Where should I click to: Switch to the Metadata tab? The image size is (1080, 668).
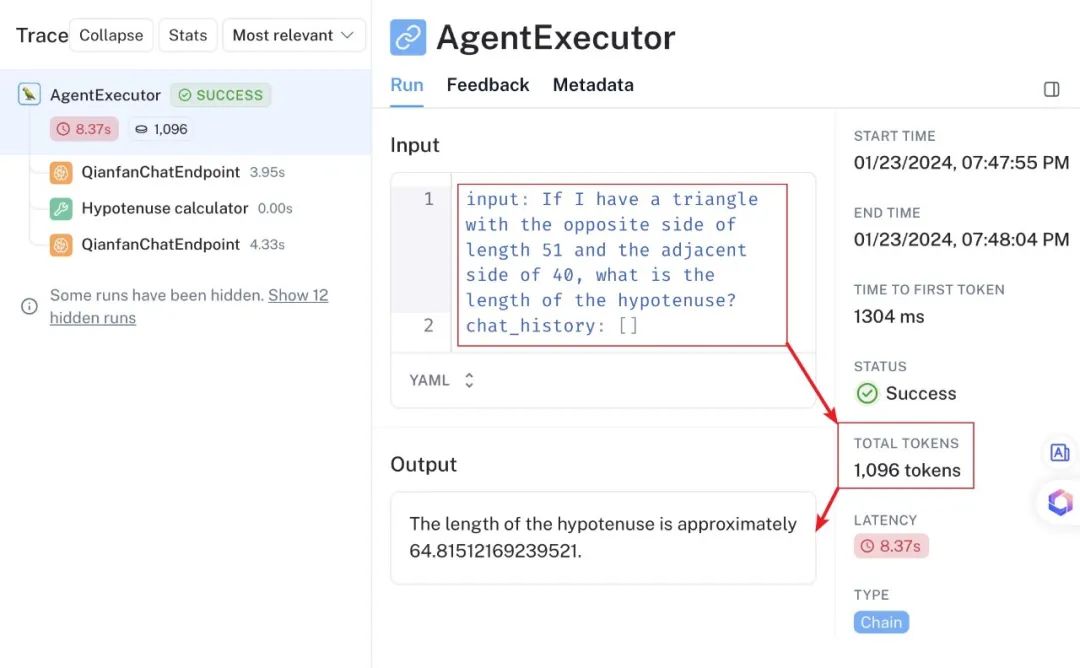(593, 85)
